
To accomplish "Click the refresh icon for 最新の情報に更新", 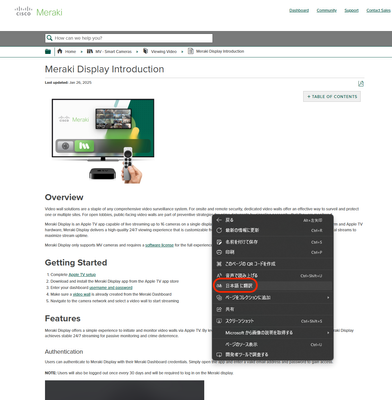I will (x=219, y=230).
